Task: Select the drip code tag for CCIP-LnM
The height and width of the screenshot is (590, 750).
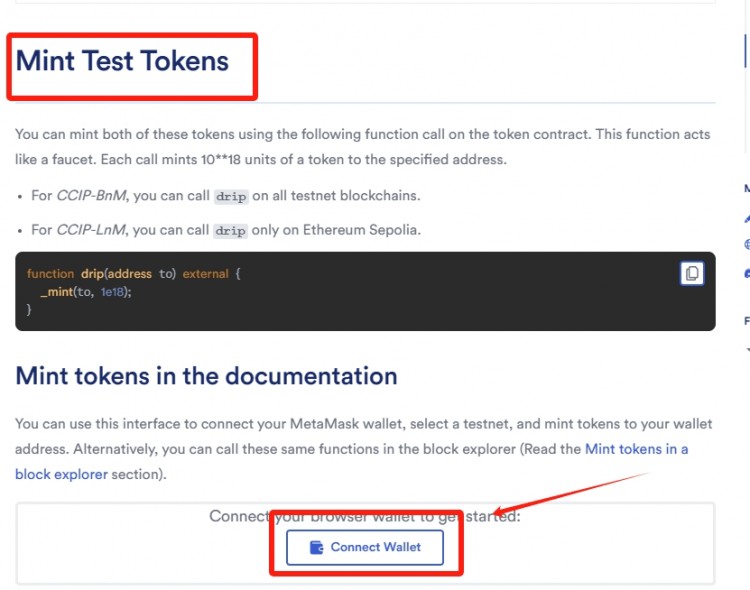Action: pyautogui.click(x=231, y=231)
